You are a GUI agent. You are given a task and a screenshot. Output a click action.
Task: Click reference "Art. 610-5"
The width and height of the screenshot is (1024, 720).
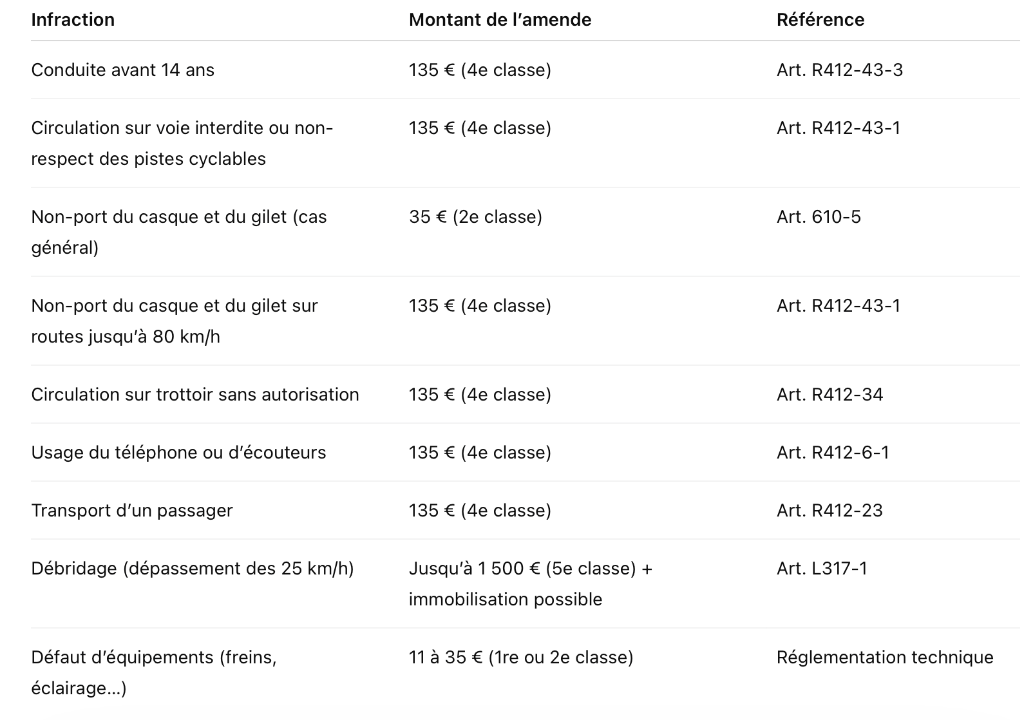[818, 217]
